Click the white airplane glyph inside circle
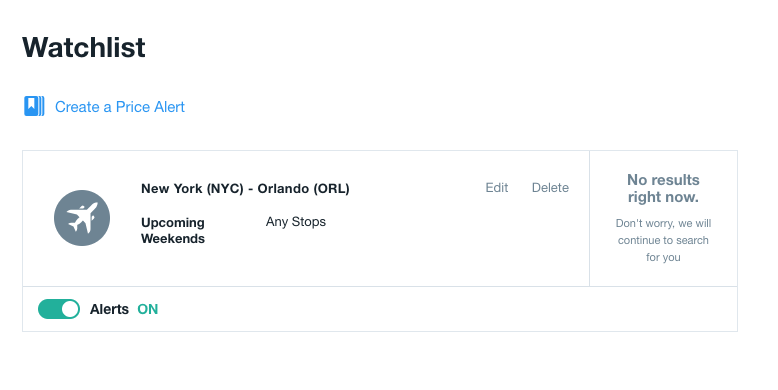The image size is (778, 390). [x=82, y=218]
